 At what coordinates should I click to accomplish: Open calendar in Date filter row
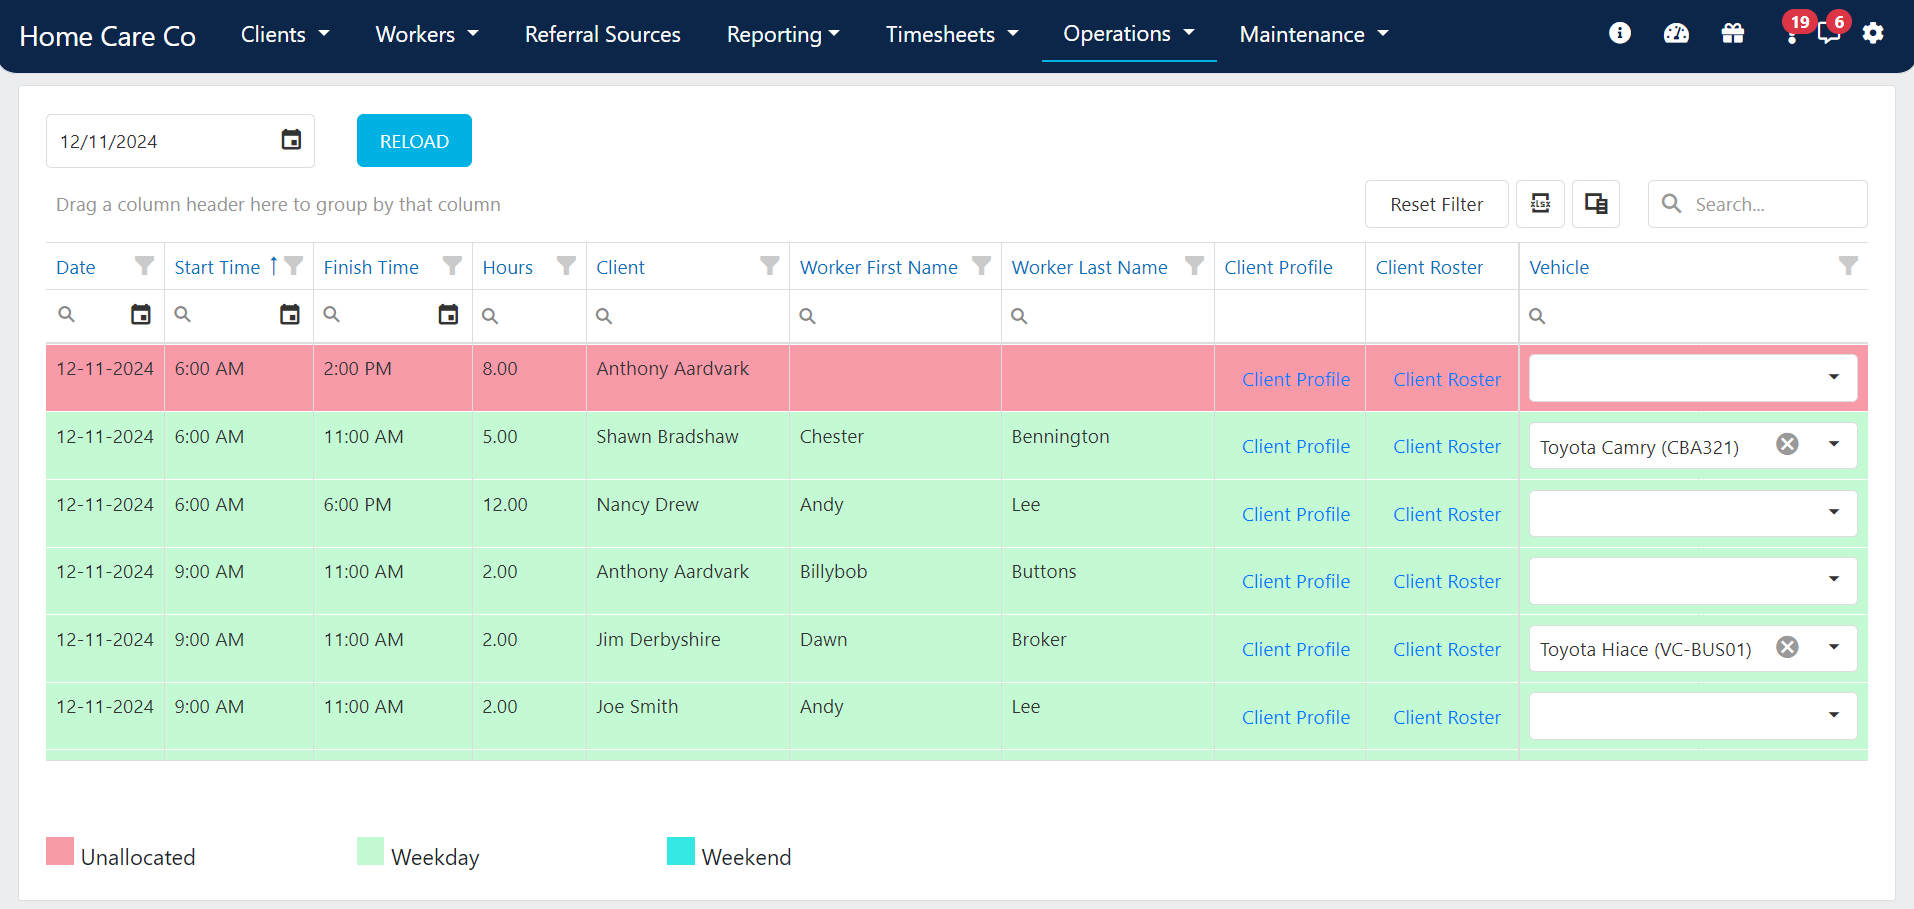(141, 315)
